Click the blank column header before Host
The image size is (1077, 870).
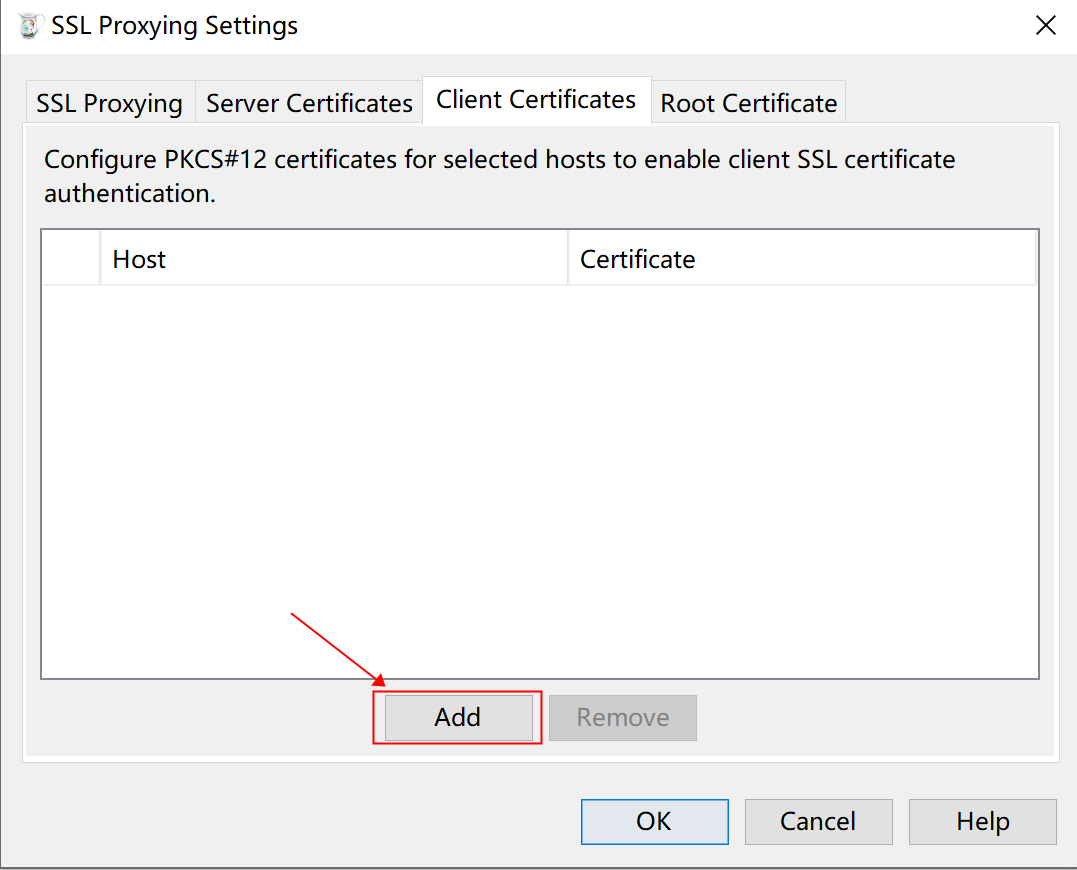71,259
